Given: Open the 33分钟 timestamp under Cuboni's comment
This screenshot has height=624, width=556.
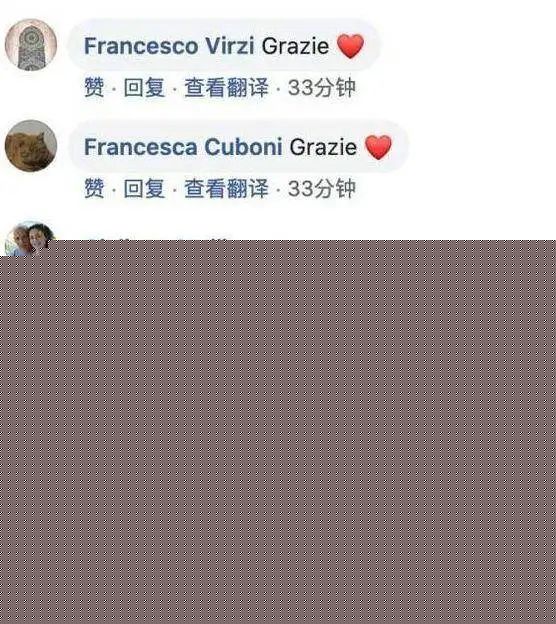Looking at the screenshot, I should [x=322, y=189].
